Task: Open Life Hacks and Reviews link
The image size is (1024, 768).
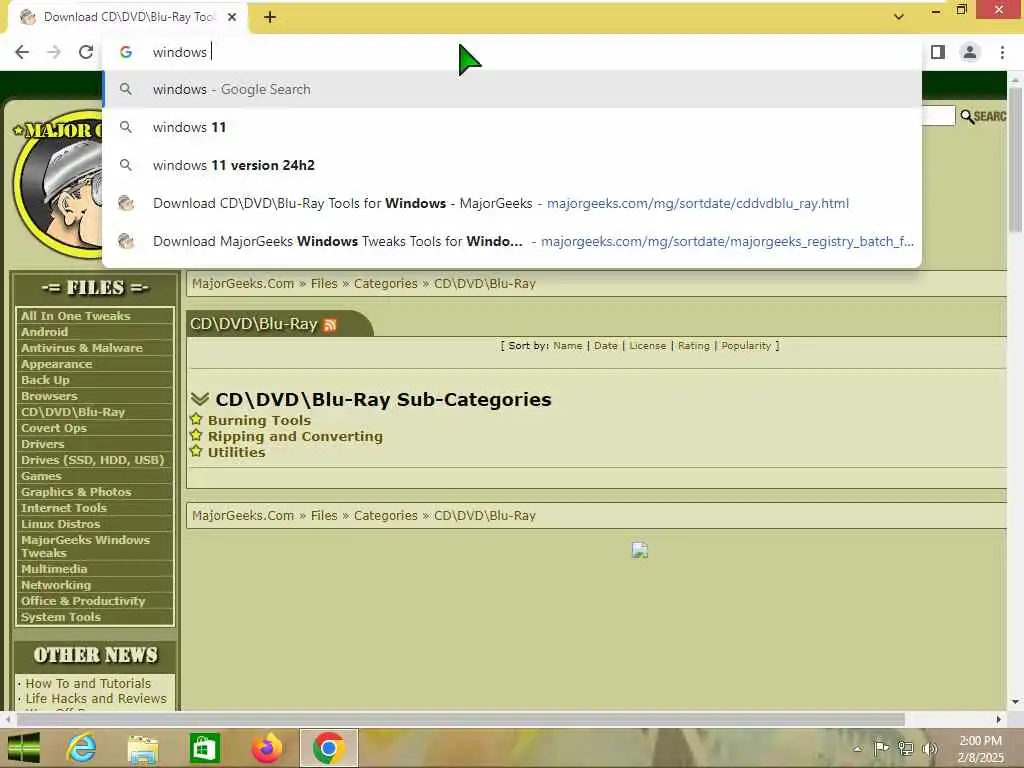Action: (96, 698)
